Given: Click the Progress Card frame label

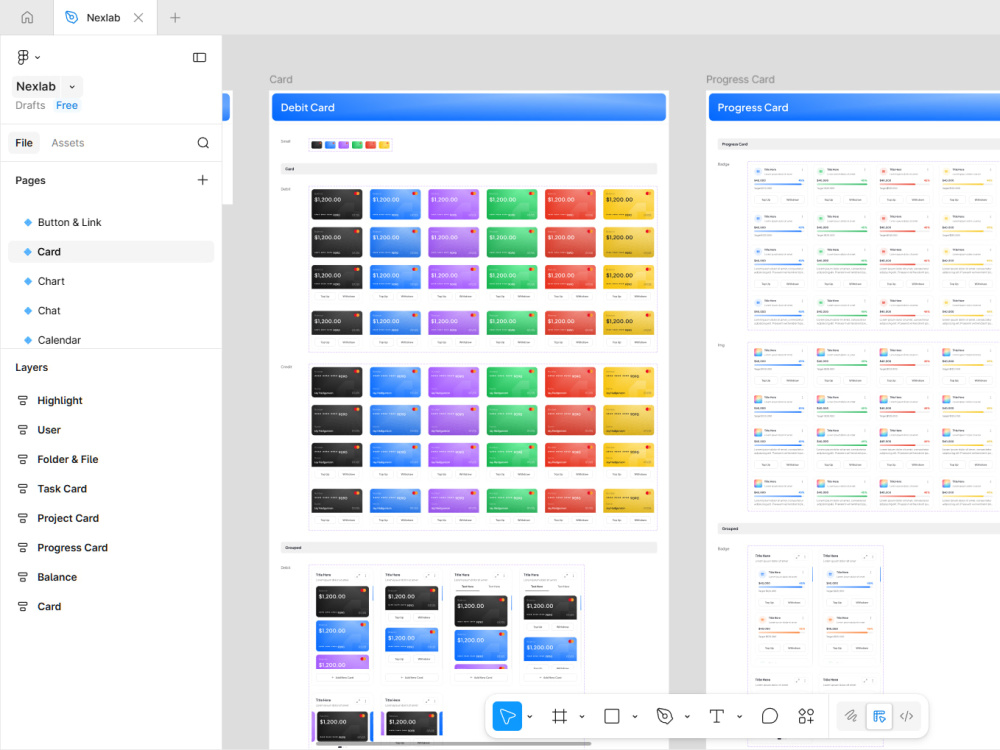Looking at the screenshot, I should point(740,80).
